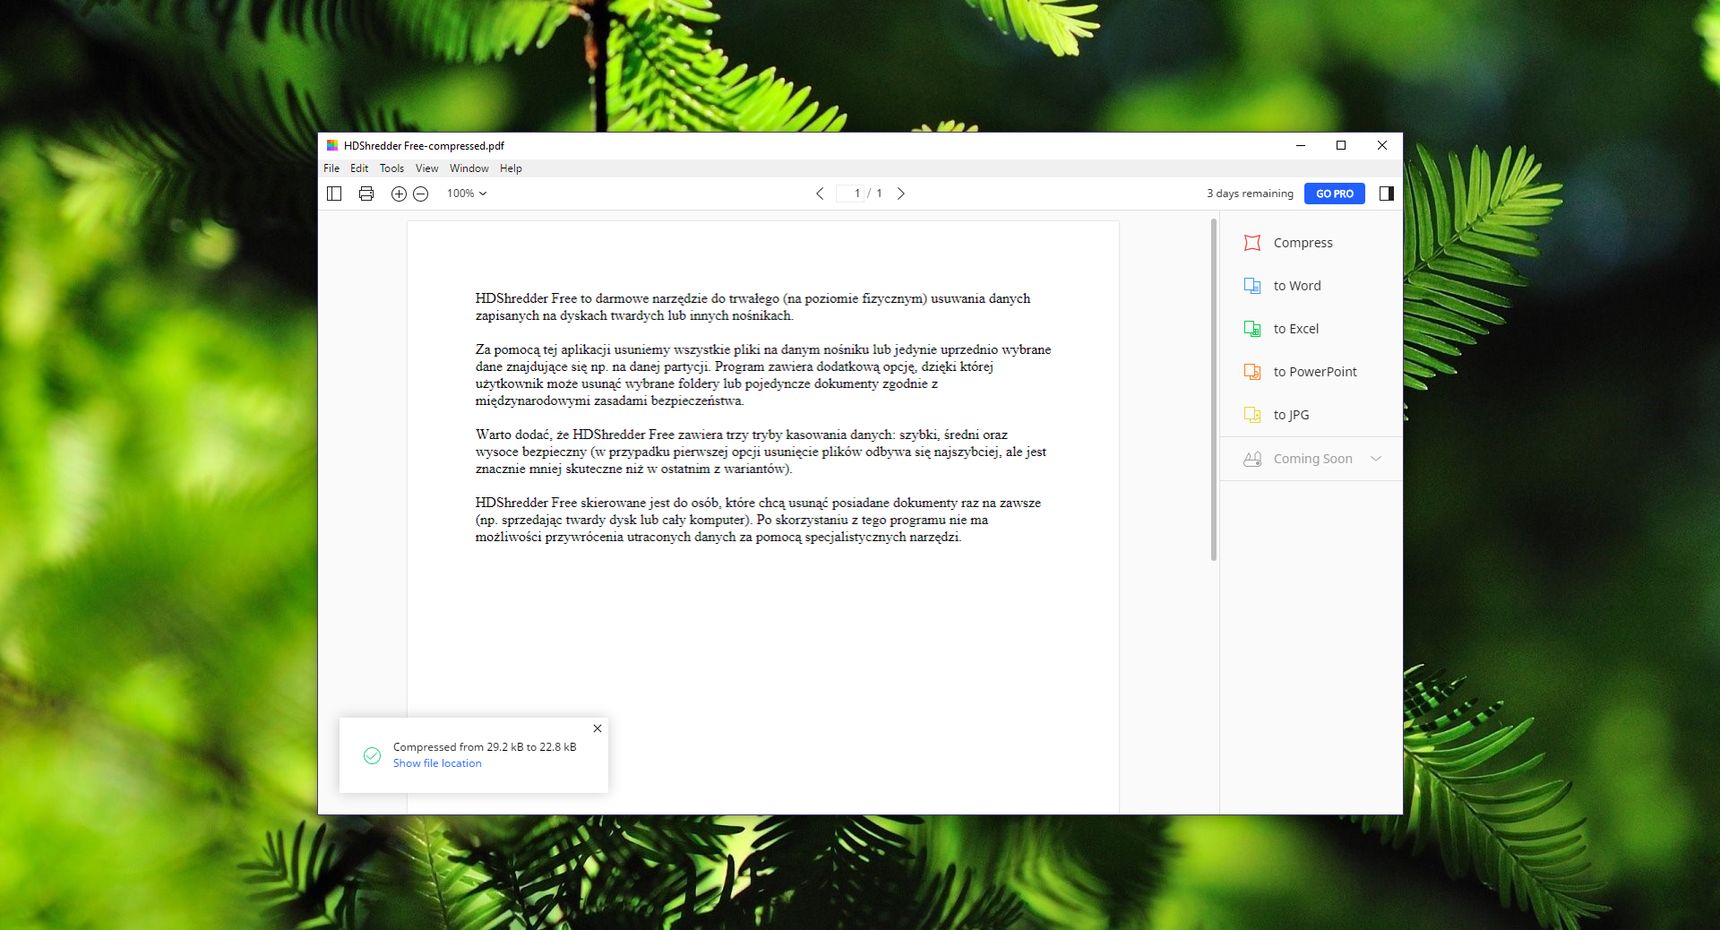The height and width of the screenshot is (930, 1720).
Task: Go to previous page arrow
Action: coord(820,193)
